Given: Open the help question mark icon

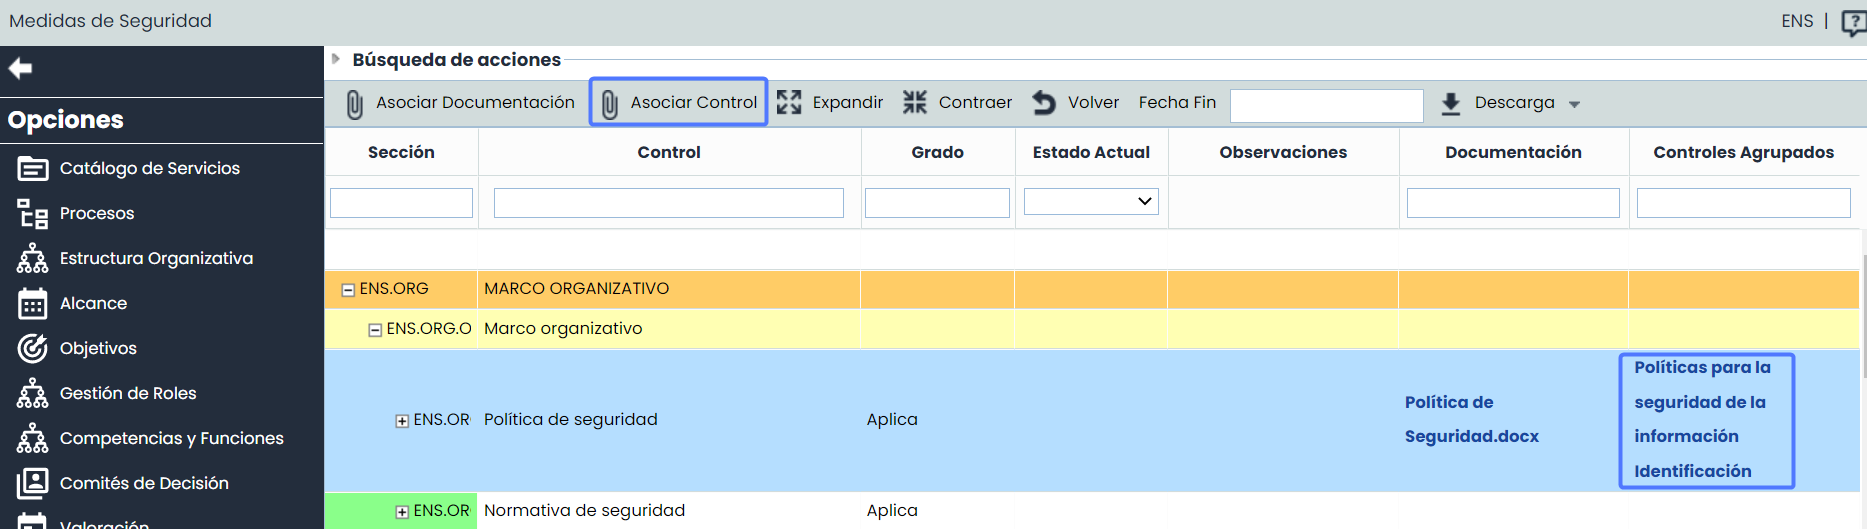Looking at the screenshot, I should coord(1853,22).
